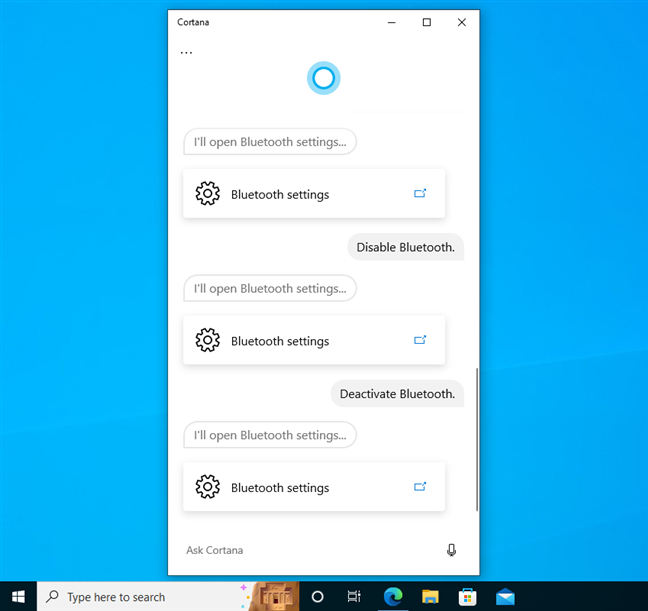Open Task View from the taskbar
This screenshot has width=648, height=611.
[354, 597]
